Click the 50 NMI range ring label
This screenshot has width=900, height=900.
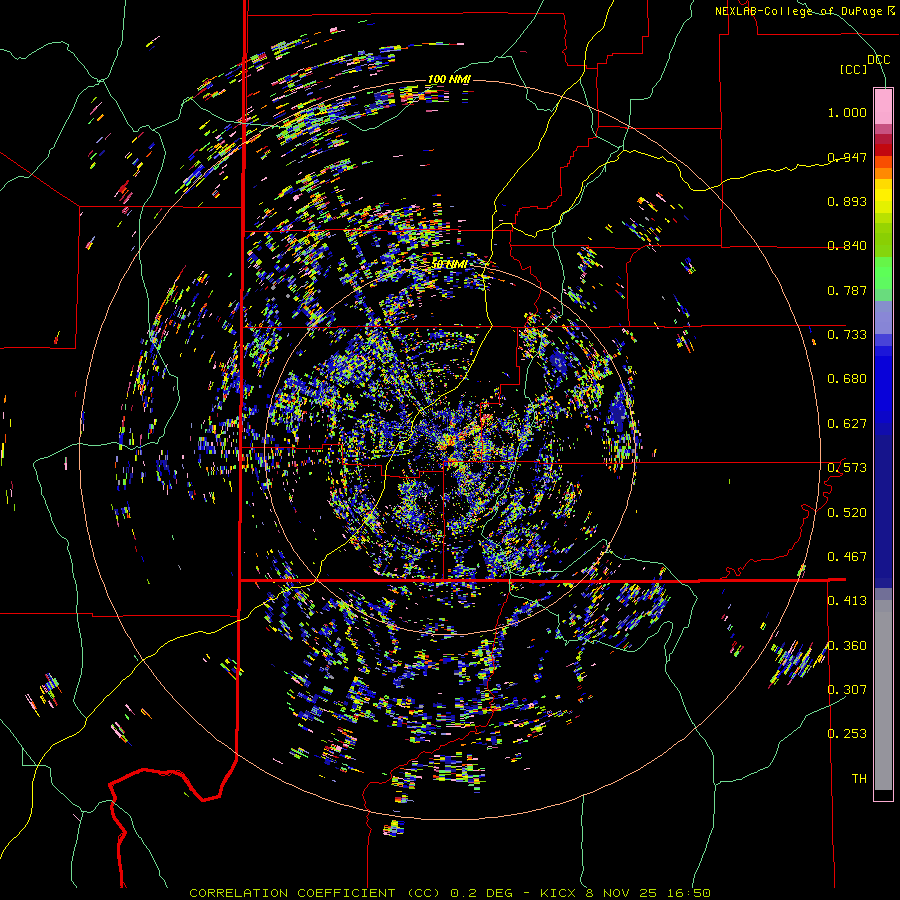pyautogui.click(x=449, y=265)
